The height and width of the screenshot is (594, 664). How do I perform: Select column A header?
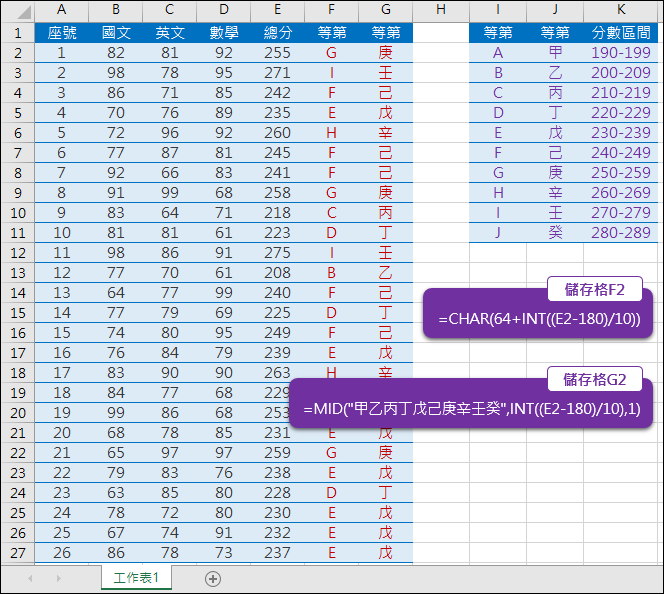pos(61,10)
